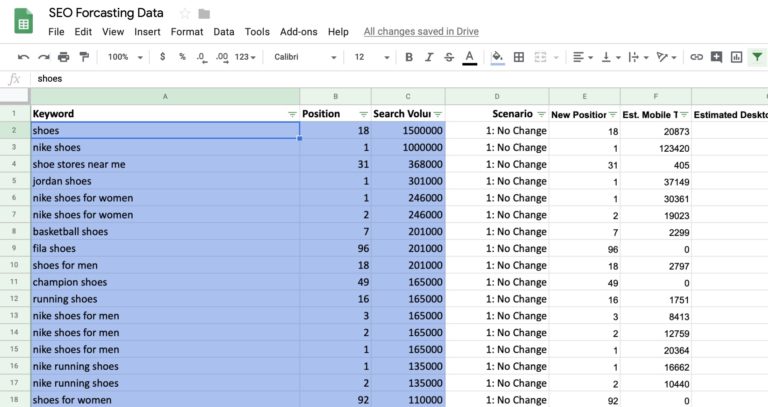Open the vertical align dropdown

coord(611,57)
